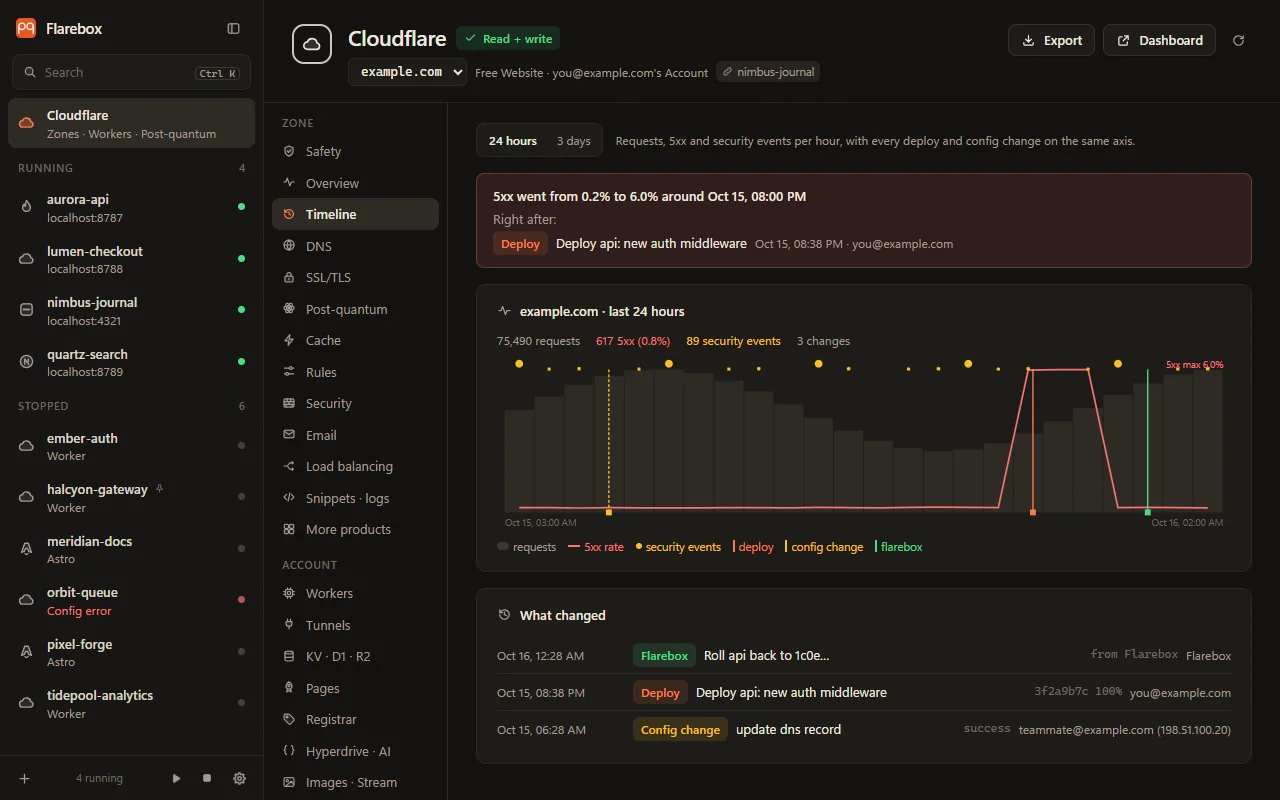The width and height of the screenshot is (1280, 800).
Task: Click the Flarebox logo icon
Action: pyautogui.click(x=26, y=29)
